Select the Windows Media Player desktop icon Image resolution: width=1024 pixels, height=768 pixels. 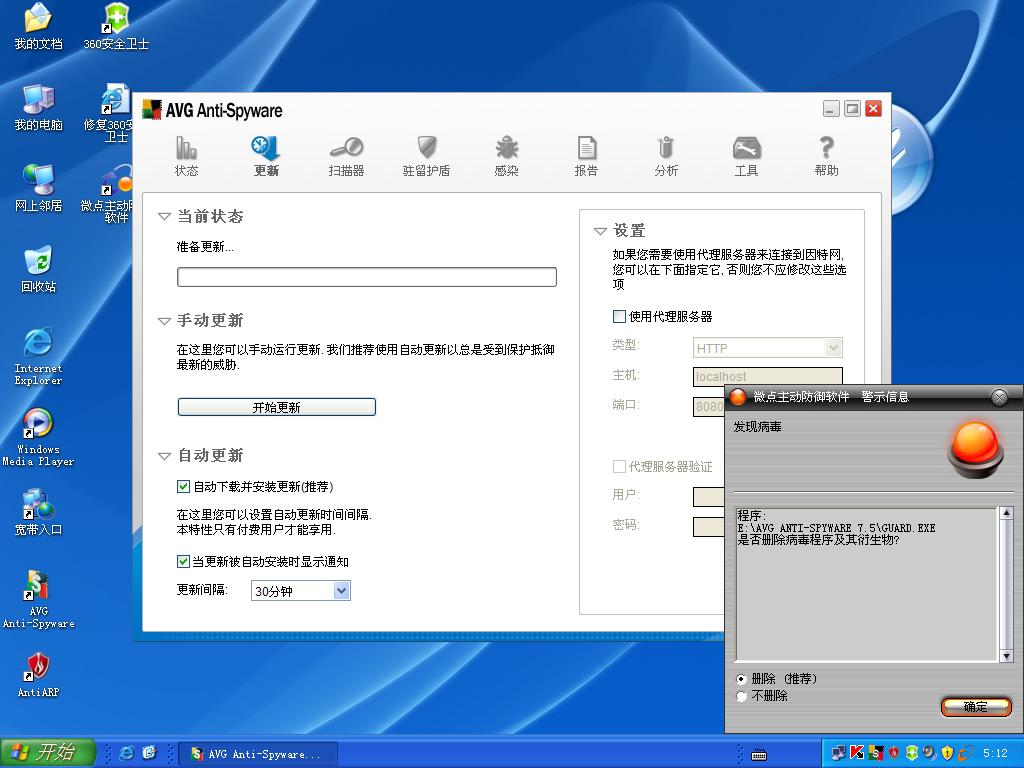(x=39, y=437)
